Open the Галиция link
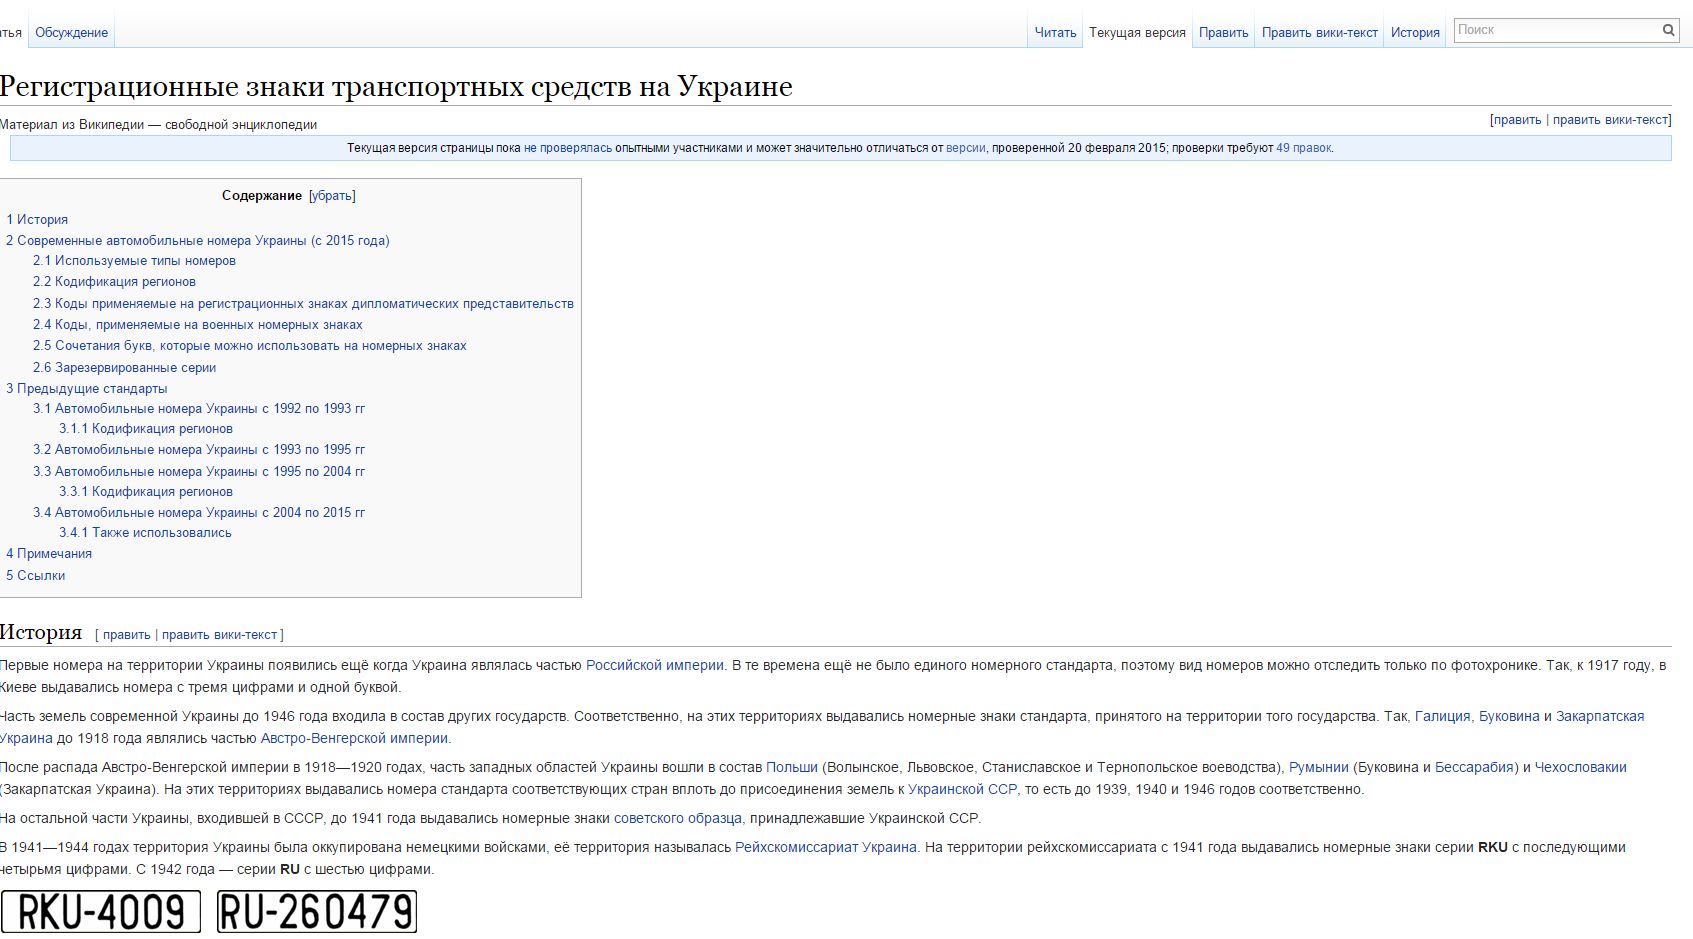 click(1442, 716)
